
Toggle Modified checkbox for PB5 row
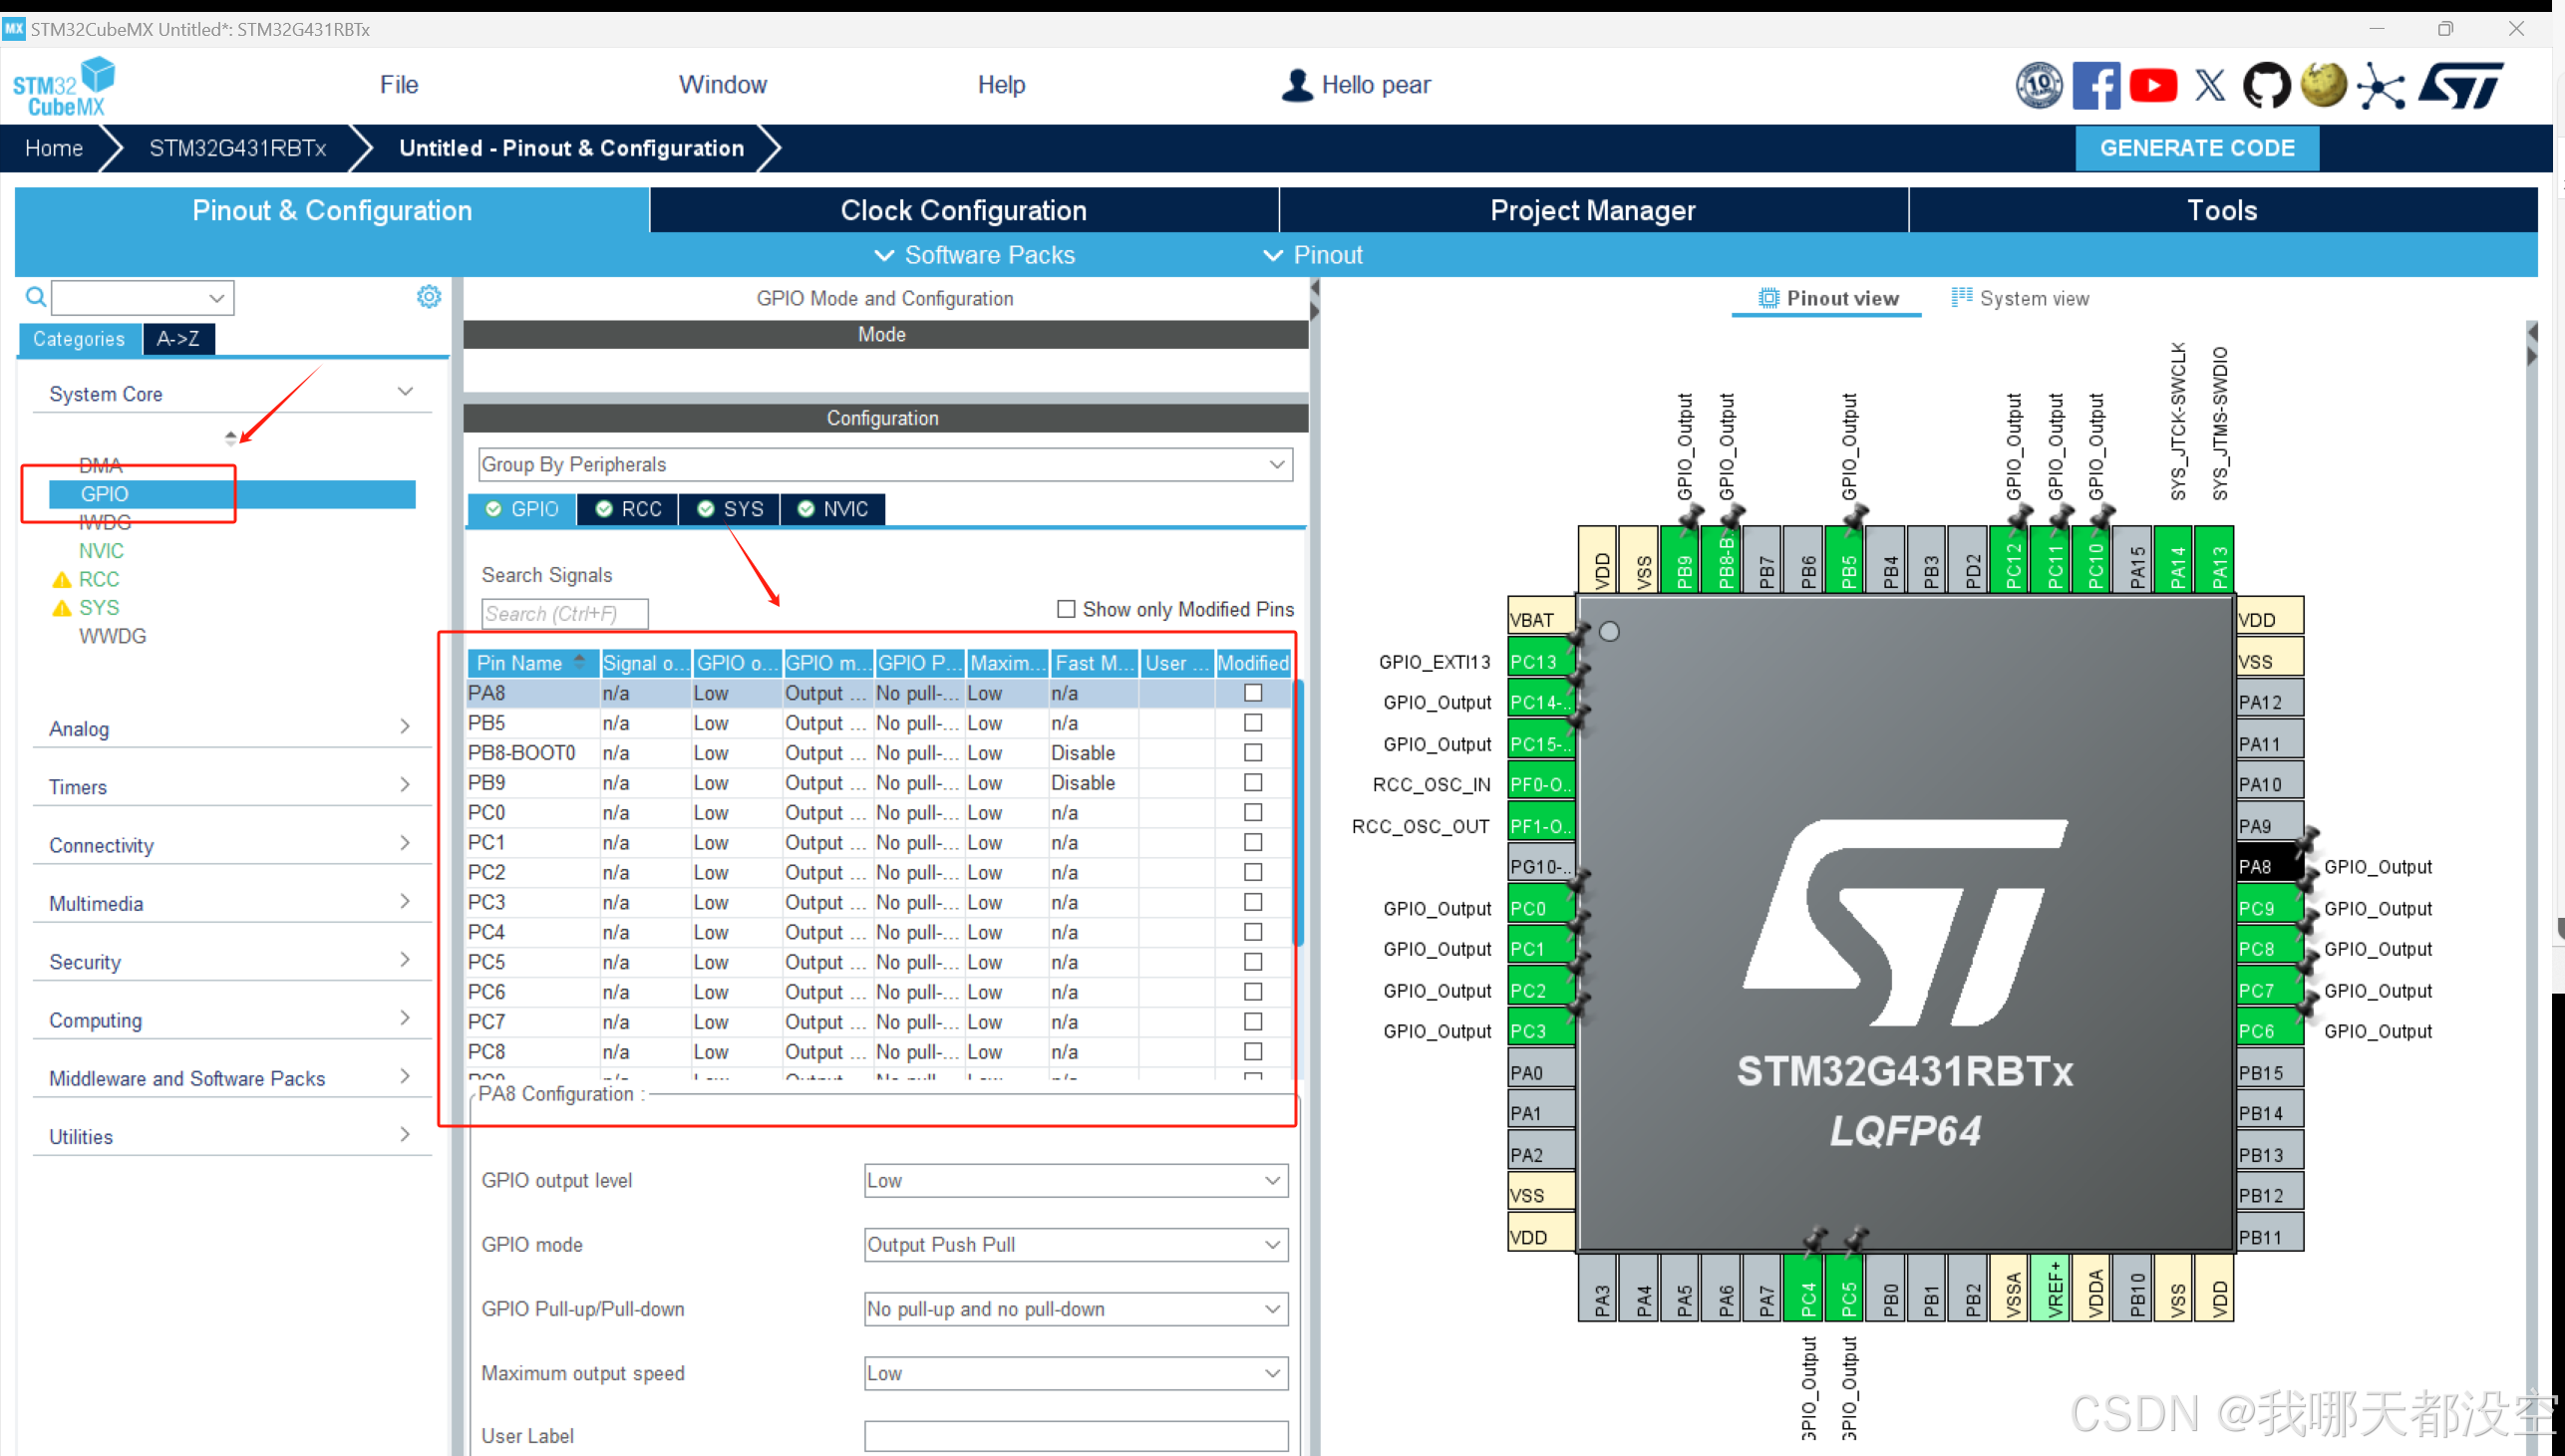point(1253,723)
